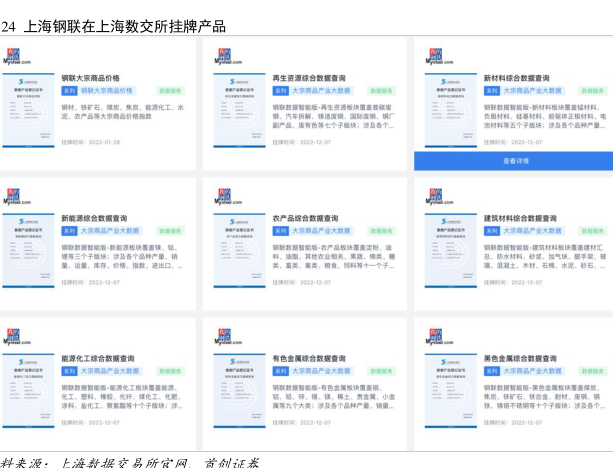Click 挂牌时间 date on 再生资源综合数据查询 card
Screen dimensions: 613x468
click(301, 142)
